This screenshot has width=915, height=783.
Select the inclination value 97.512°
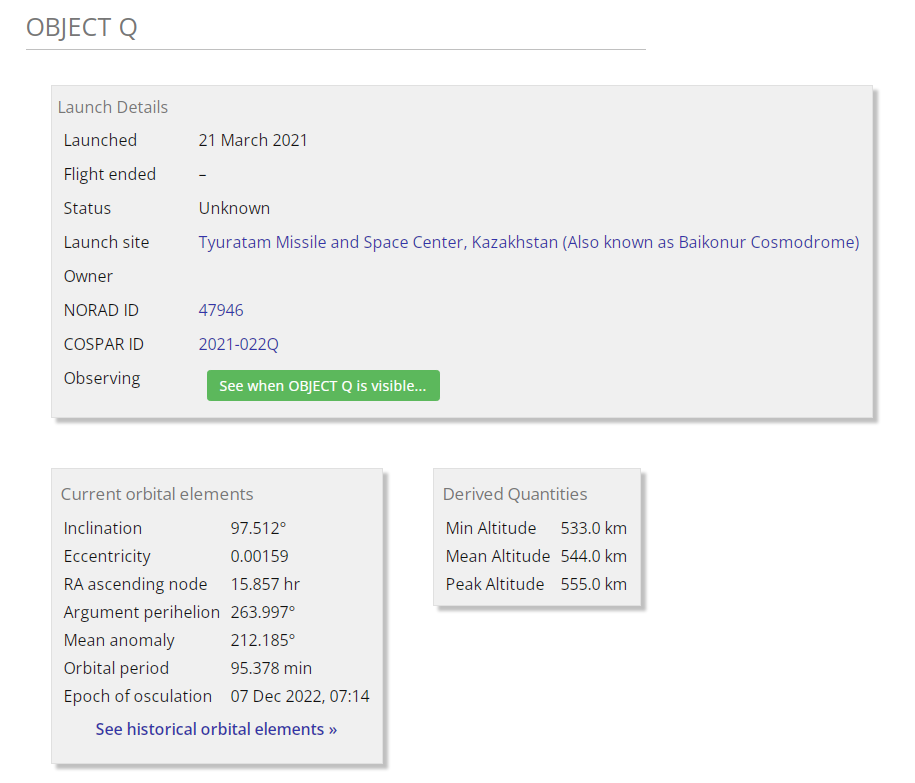click(258, 528)
